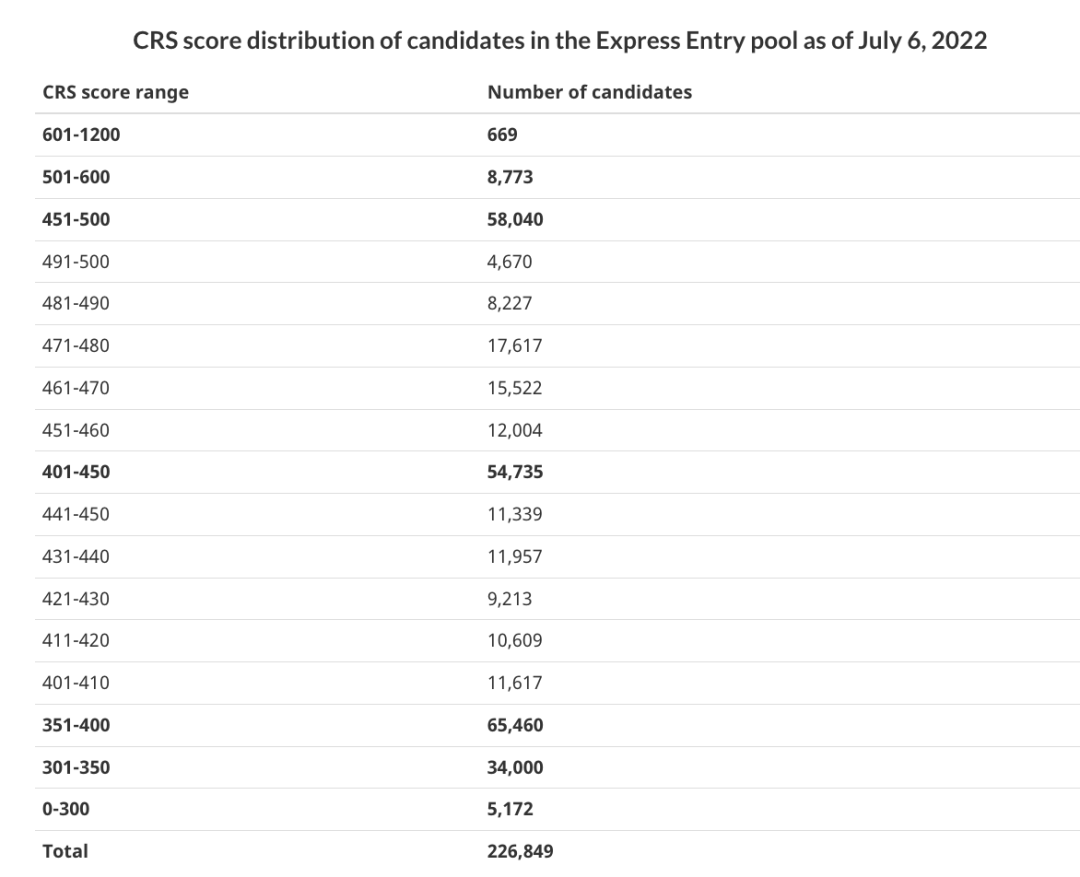The image size is (1080, 877).
Task: Click the 431-440 score range cell
Action: (x=76, y=557)
